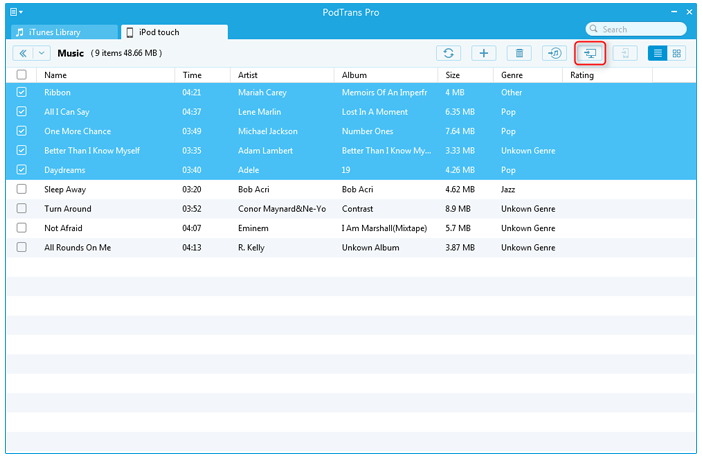The image size is (702, 456).
Task: Open the iPod touch tab
Action: tap(174, 32)
